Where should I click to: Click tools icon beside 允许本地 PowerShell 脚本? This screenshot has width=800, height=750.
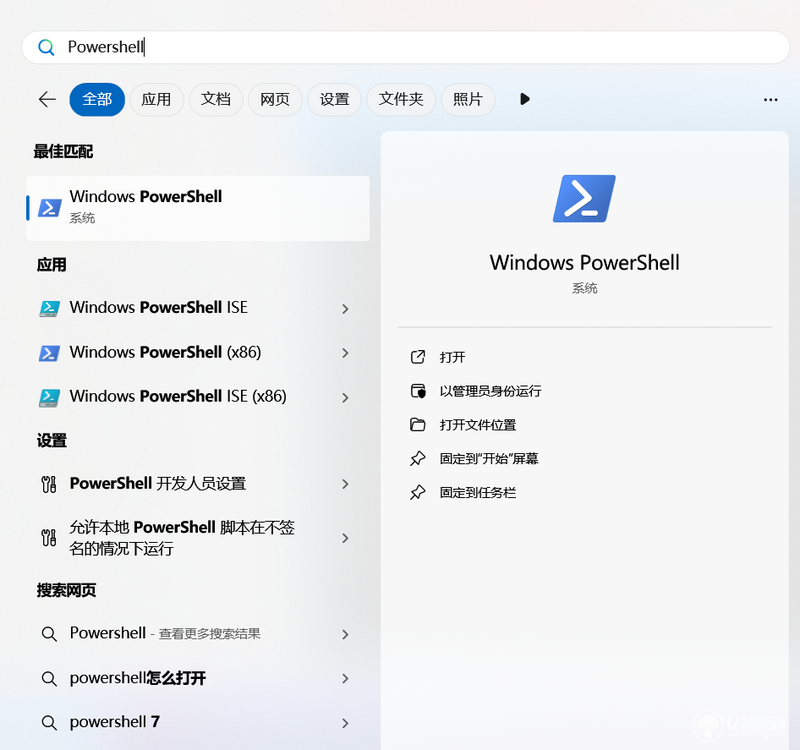coord(49,538)
